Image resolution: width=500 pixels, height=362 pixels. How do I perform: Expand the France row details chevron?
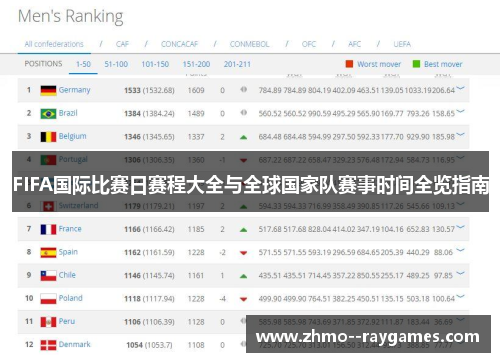pyautogui.click(x=460, y=227)
